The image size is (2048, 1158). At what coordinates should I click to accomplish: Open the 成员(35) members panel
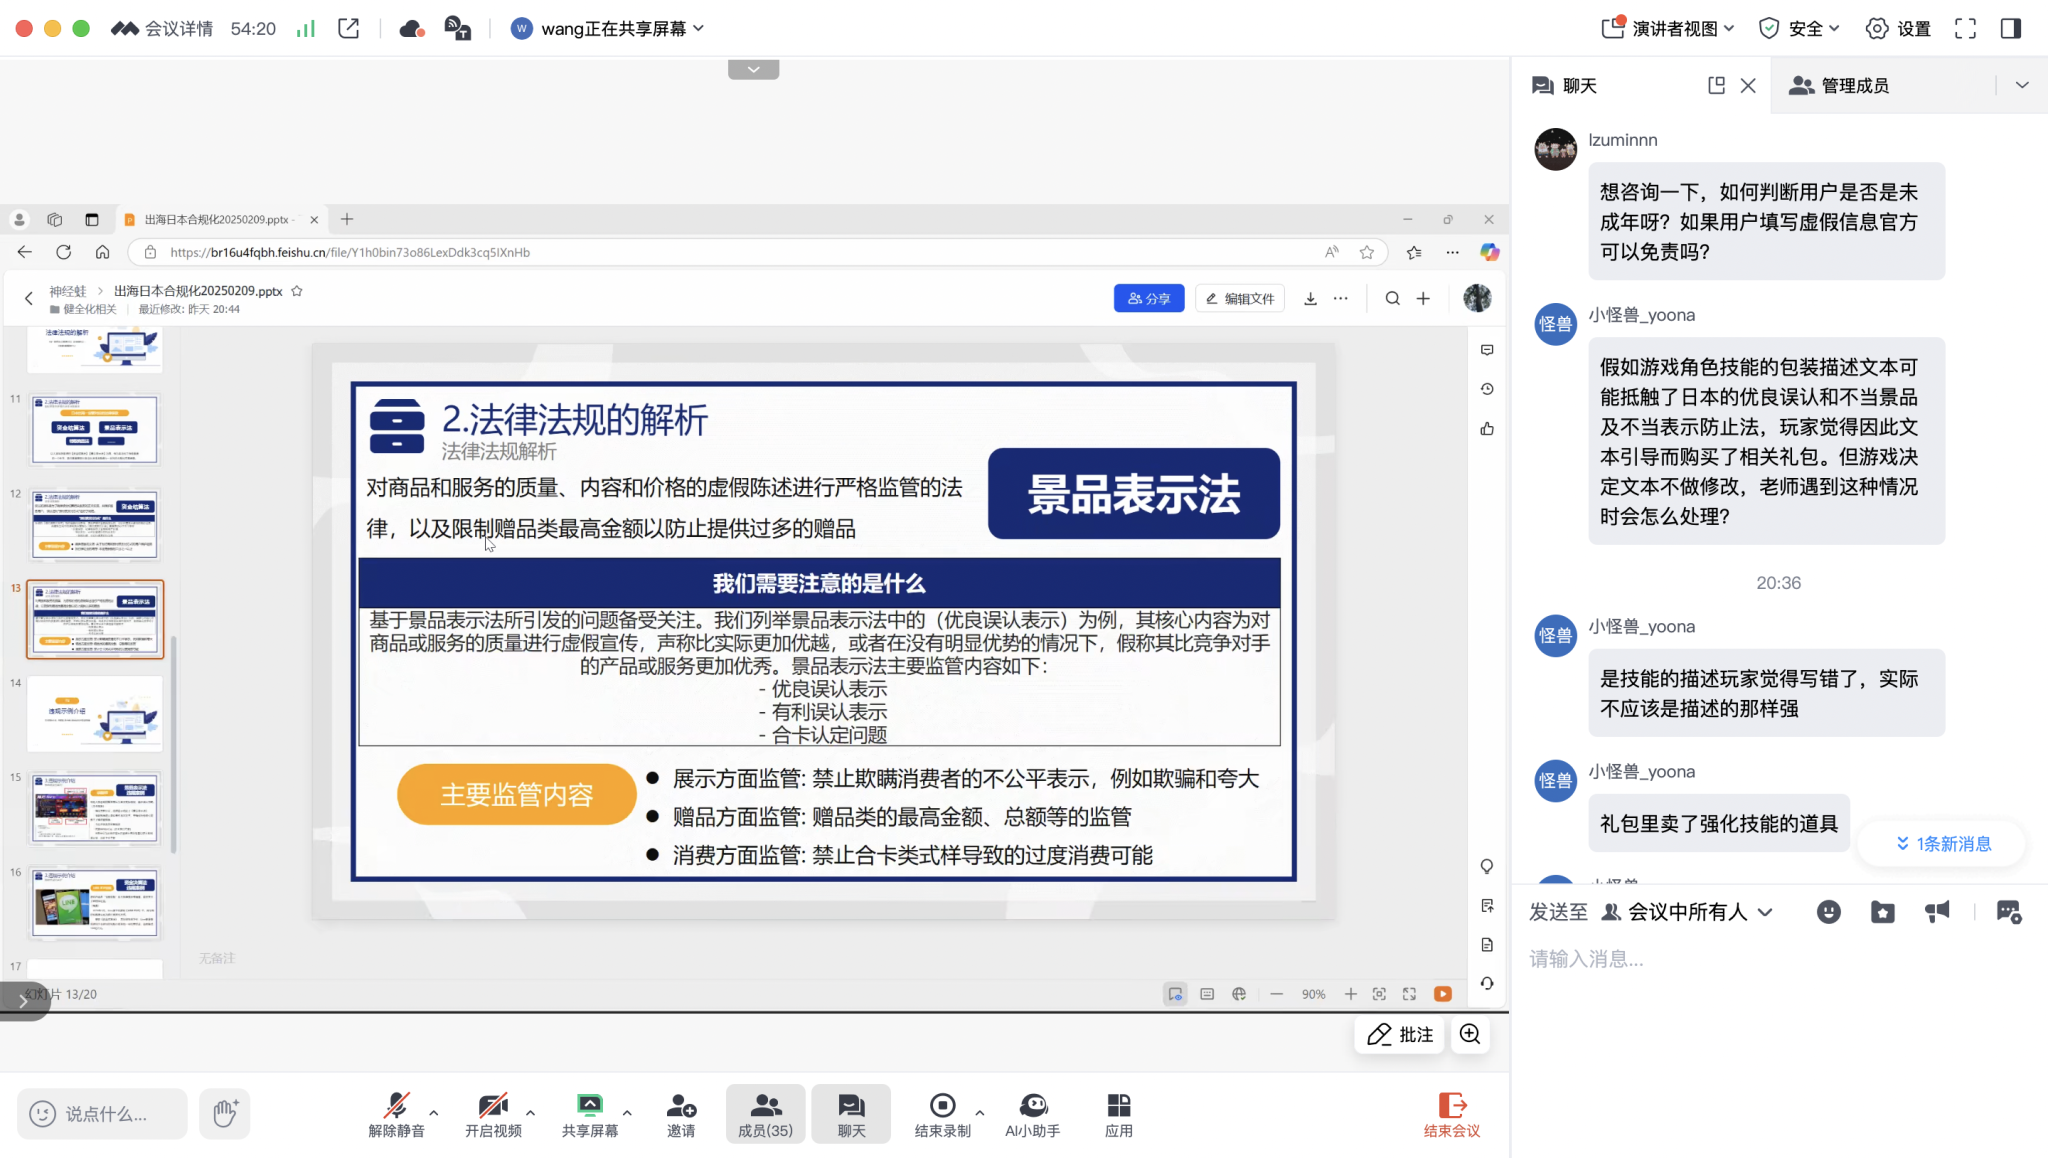pos(765,1113)
